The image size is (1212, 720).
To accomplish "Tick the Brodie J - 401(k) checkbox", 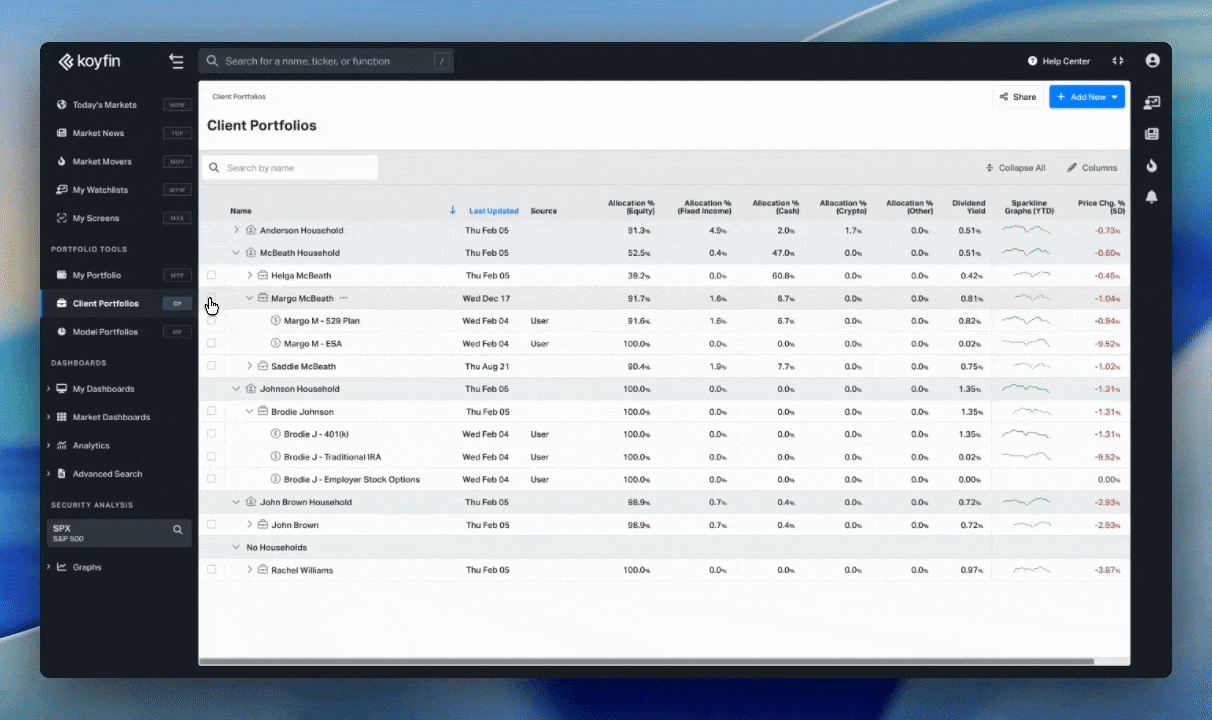I will pyautogui.click(x=211, y=434).
